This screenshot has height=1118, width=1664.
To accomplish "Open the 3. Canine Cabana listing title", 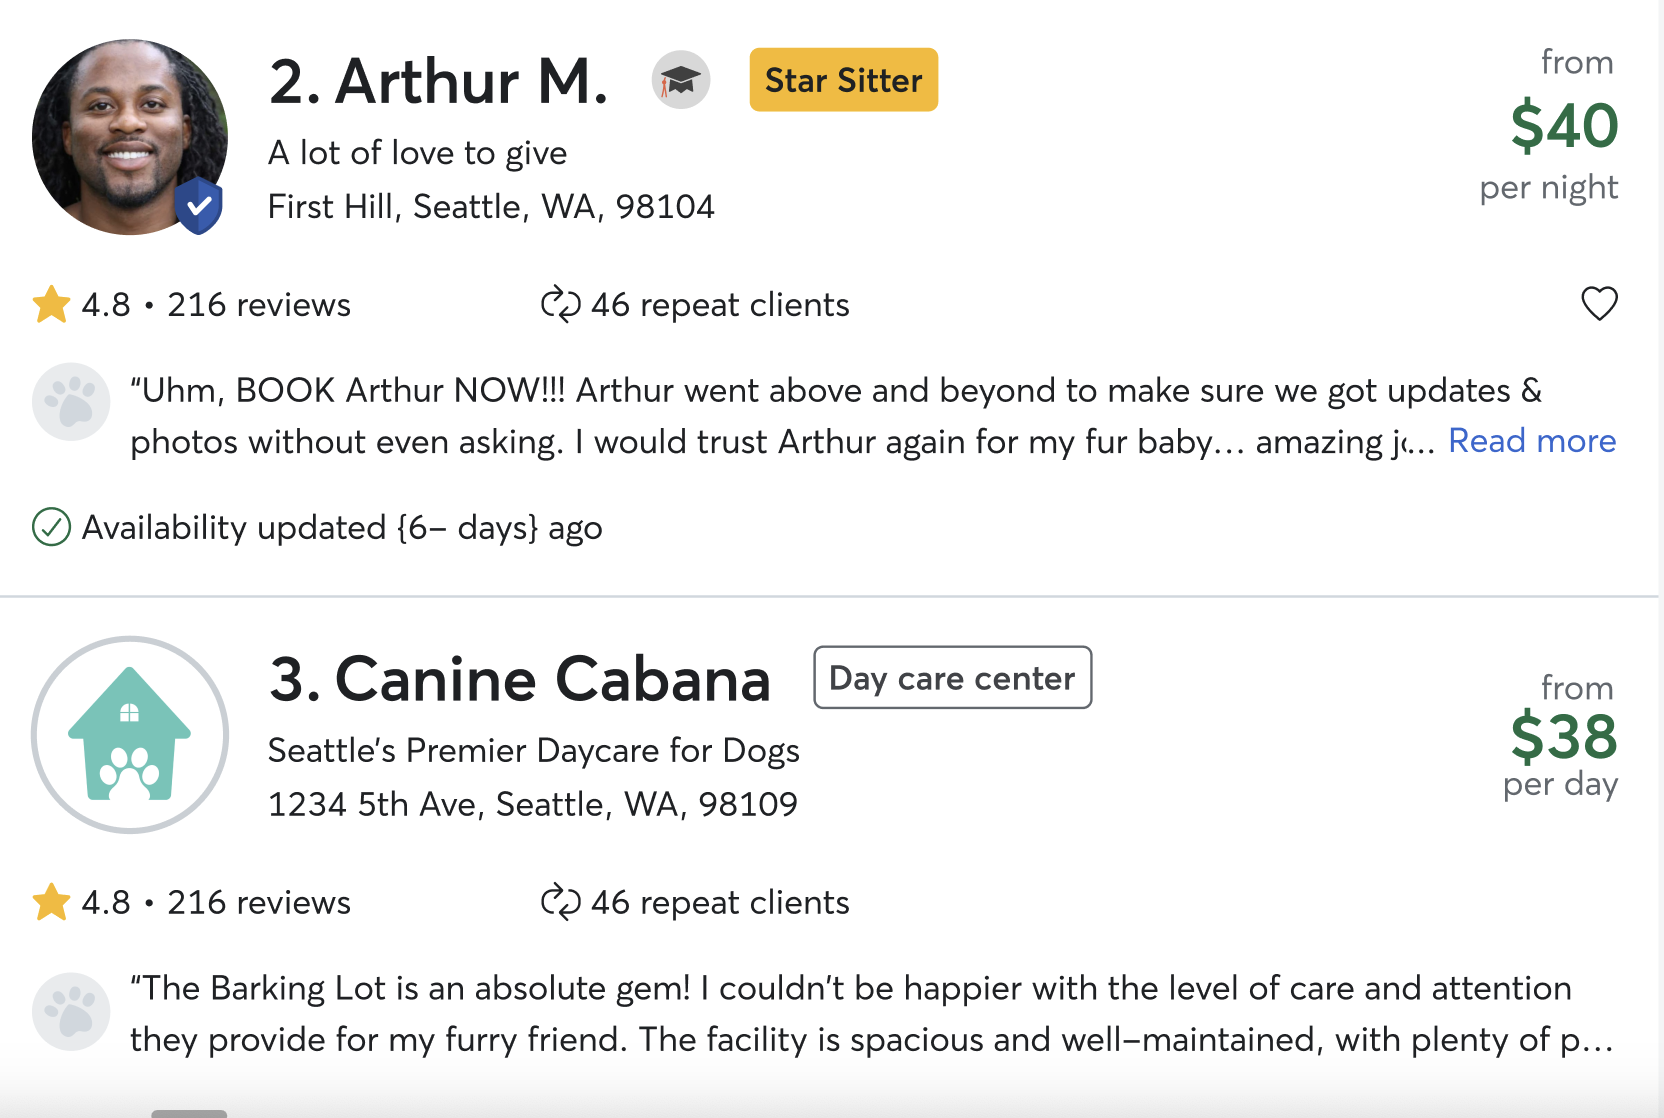I will pyautogui.click(x=519, y=679).
